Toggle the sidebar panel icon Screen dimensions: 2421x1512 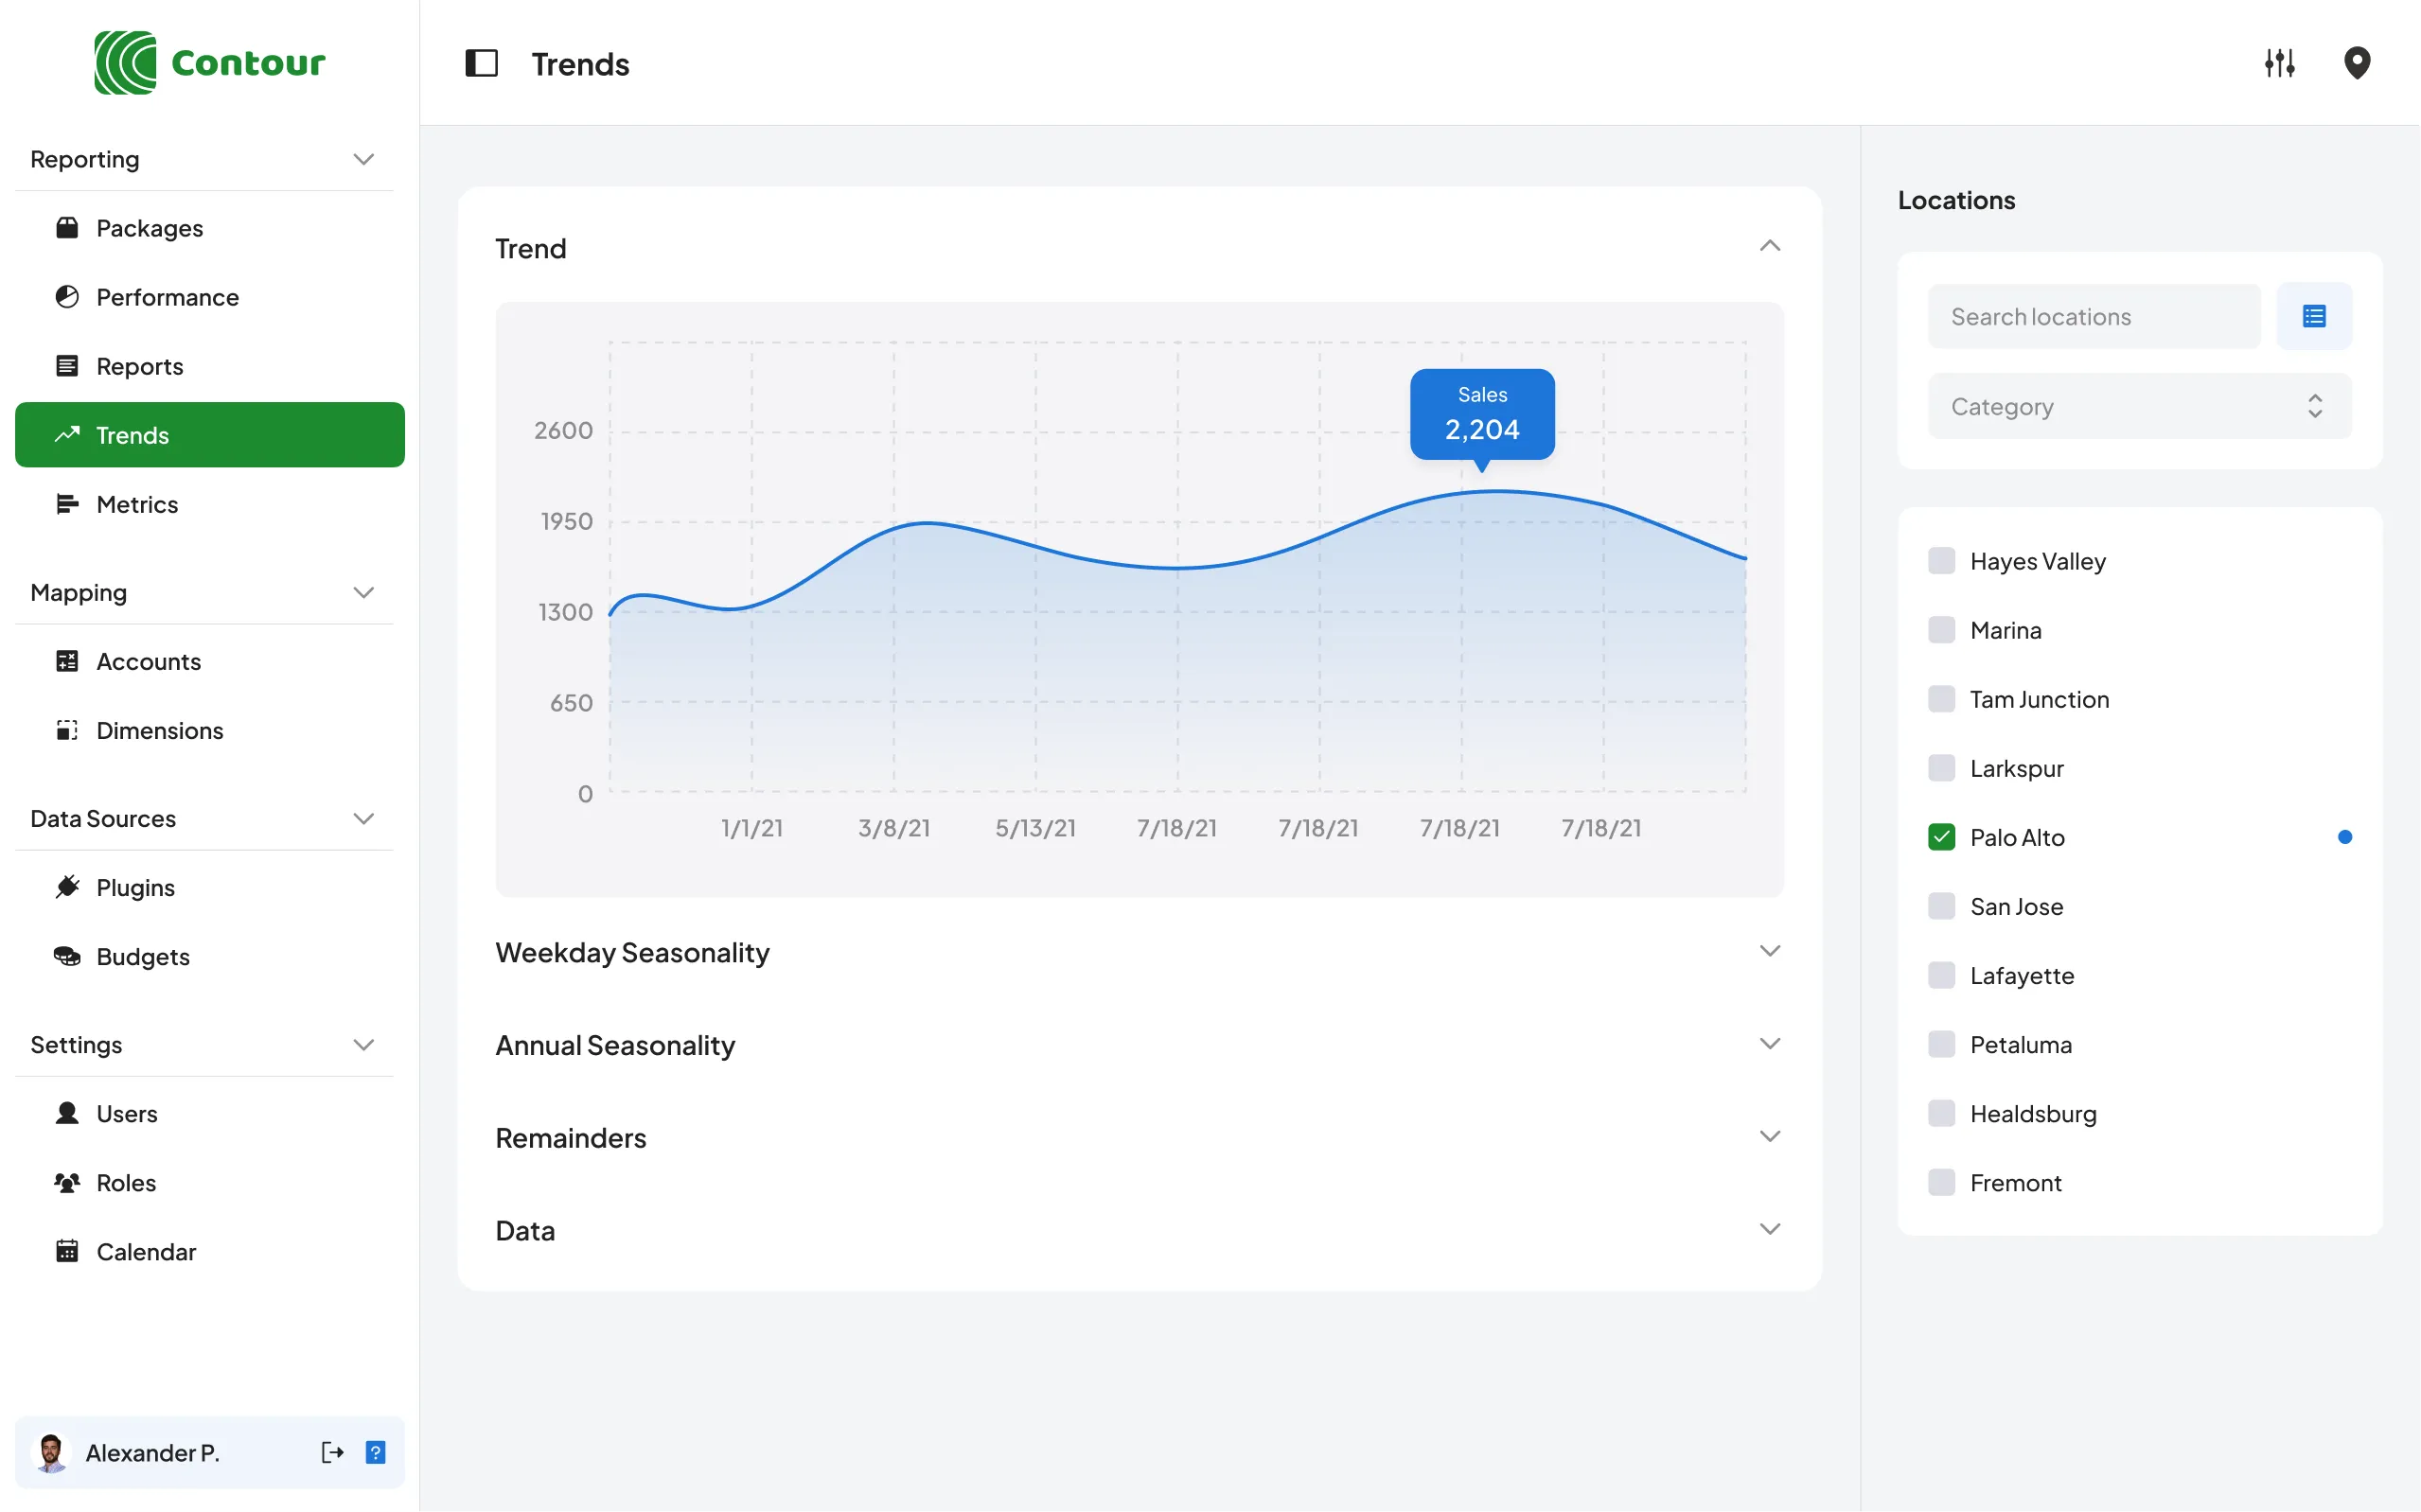coord(481,64)
